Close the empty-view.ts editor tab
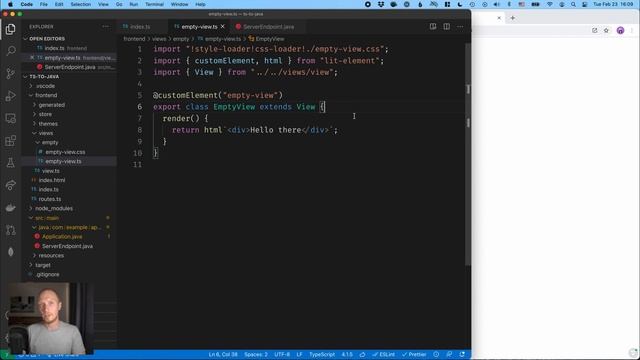This screenshot has width=640, height=360. coord(222,27)
